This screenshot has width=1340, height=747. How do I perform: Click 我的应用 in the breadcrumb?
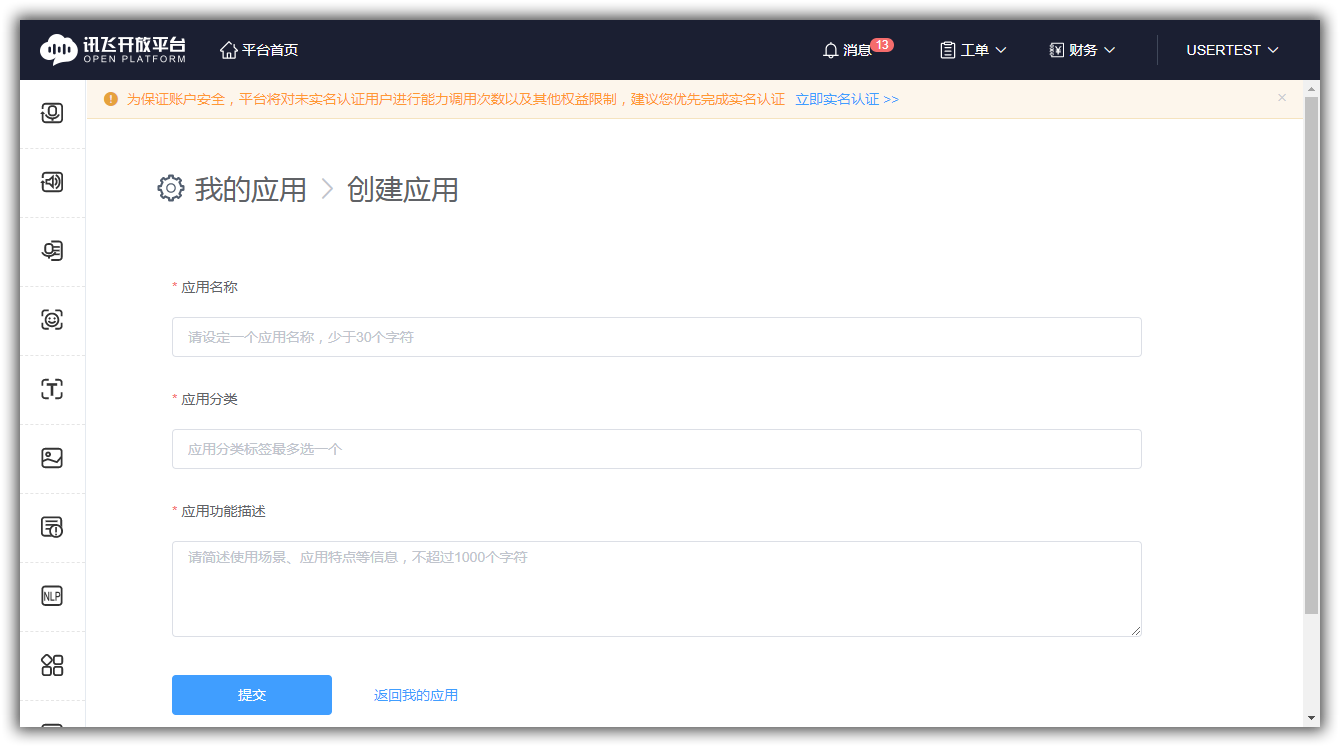pos(250,189)
